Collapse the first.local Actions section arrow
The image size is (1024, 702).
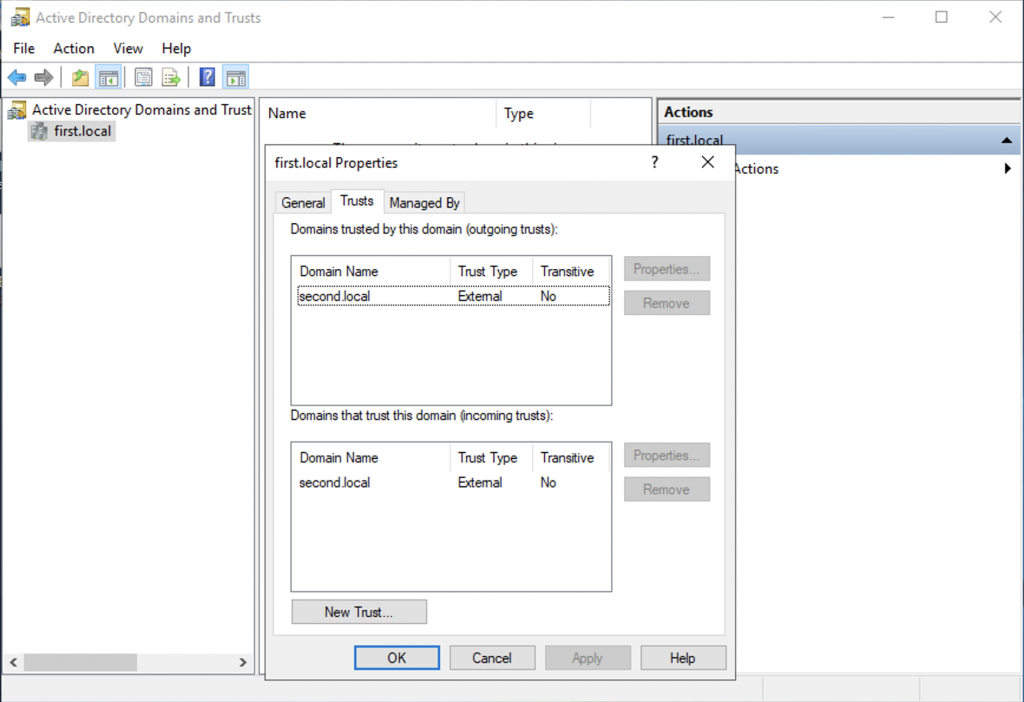pyautogui.click(x=1006, y=140)
